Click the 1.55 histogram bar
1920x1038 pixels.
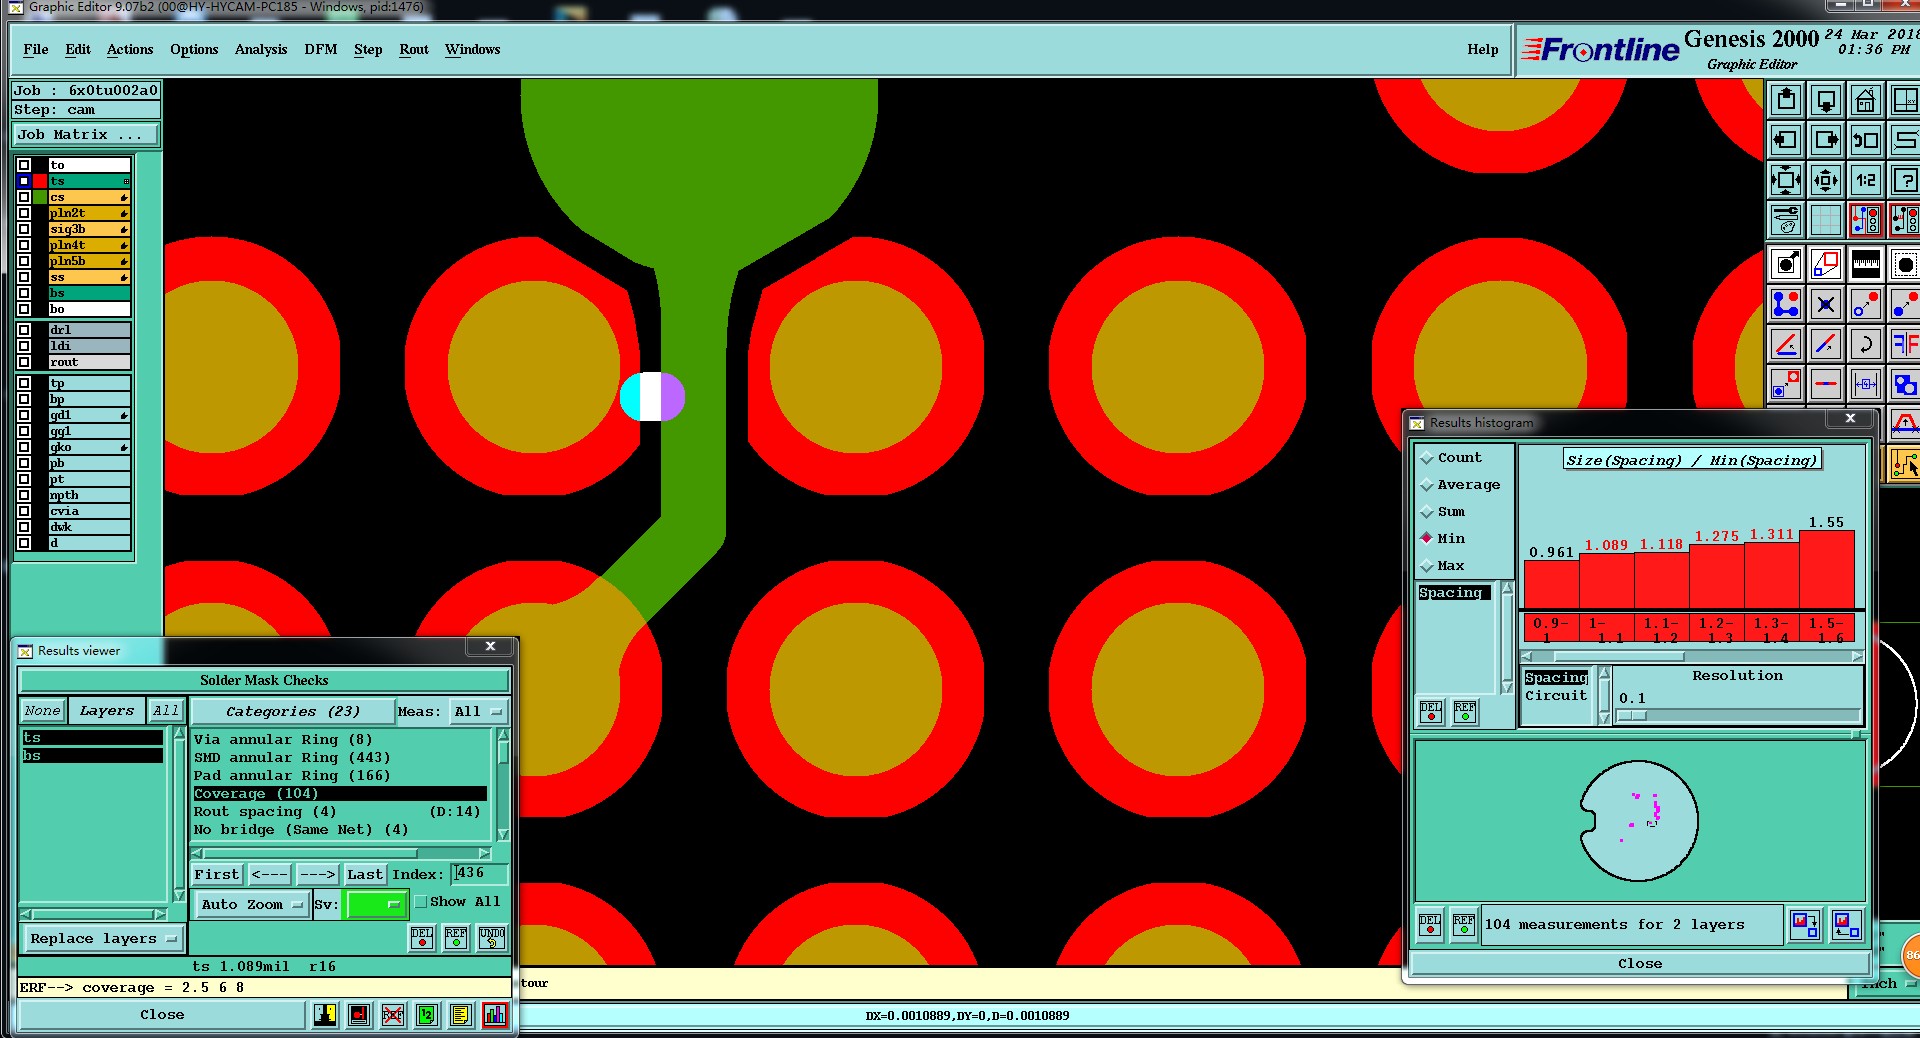(1827, 569)
